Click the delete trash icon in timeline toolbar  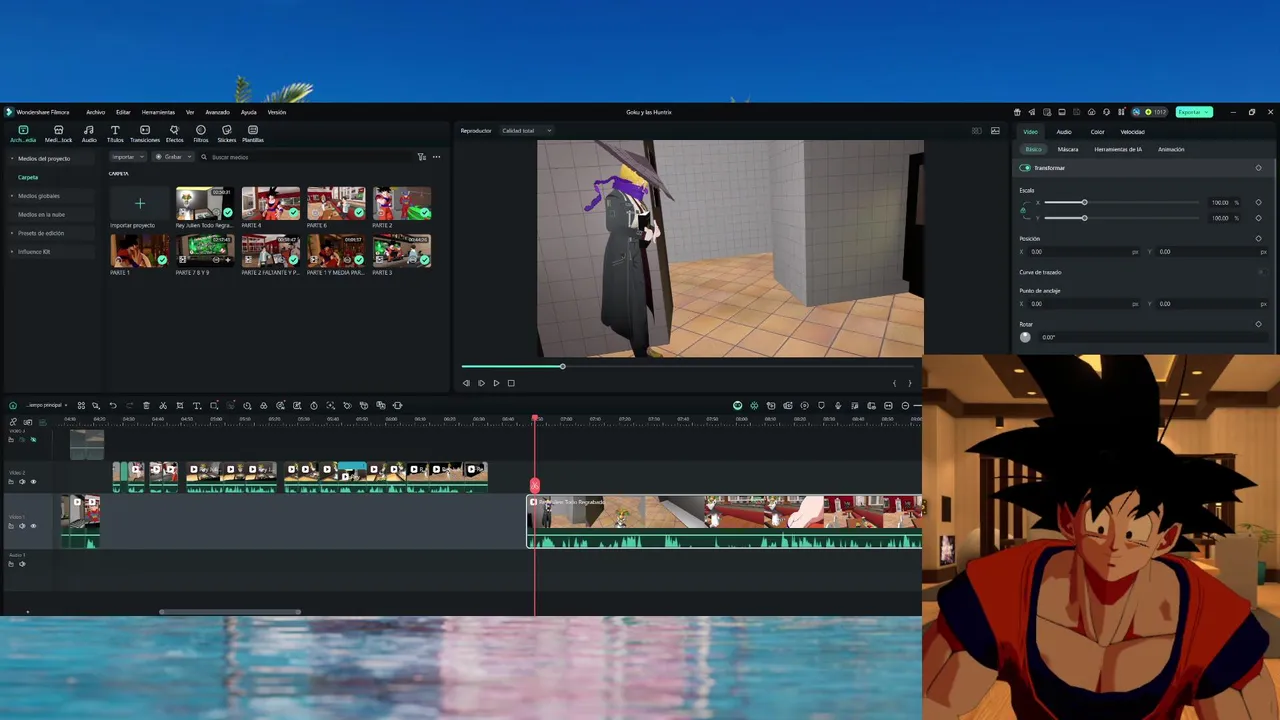pyautogui.click(x=146, y=405)
